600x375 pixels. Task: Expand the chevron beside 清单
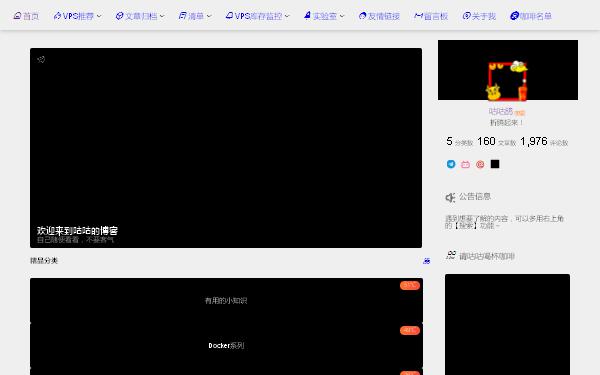point(209,16)
